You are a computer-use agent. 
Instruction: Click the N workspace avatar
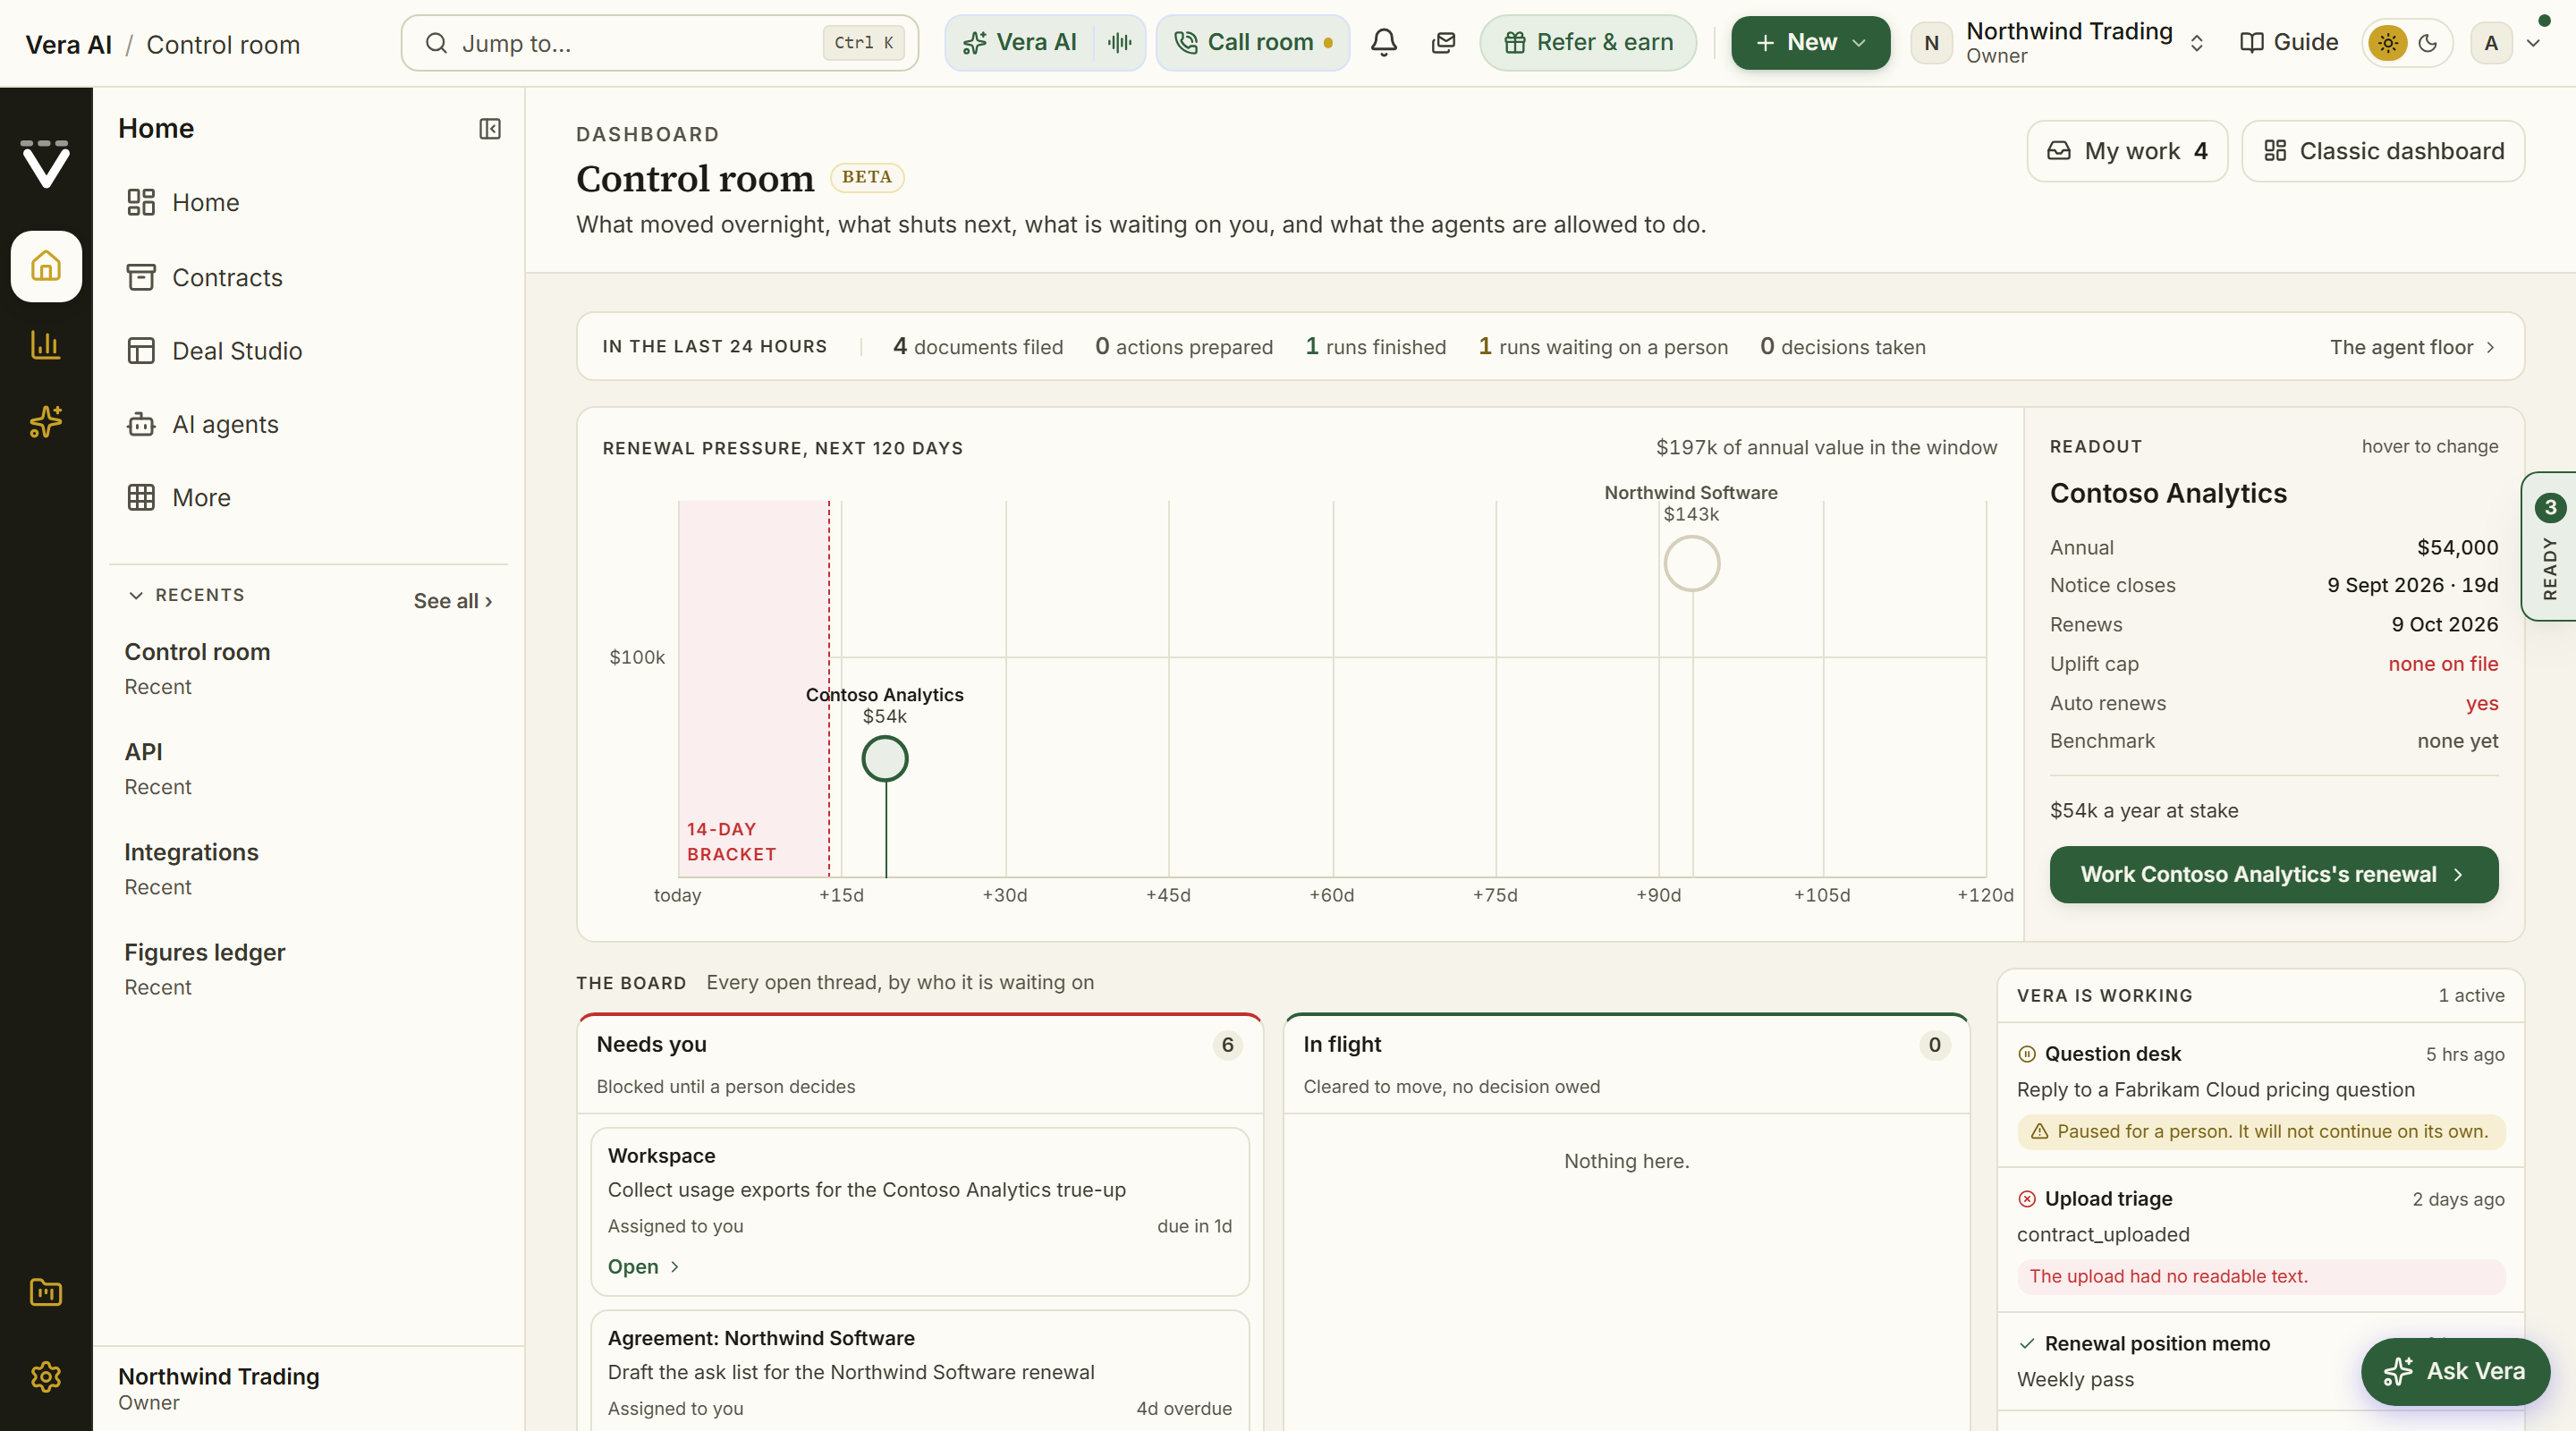click(x=1931, y=43)
